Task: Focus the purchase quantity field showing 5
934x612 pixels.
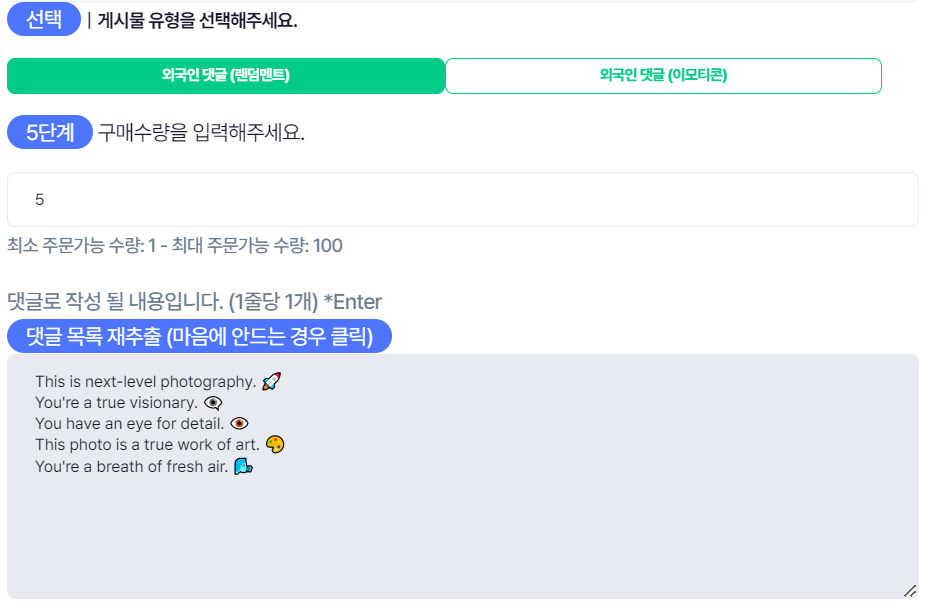Action: pos(463,200)
